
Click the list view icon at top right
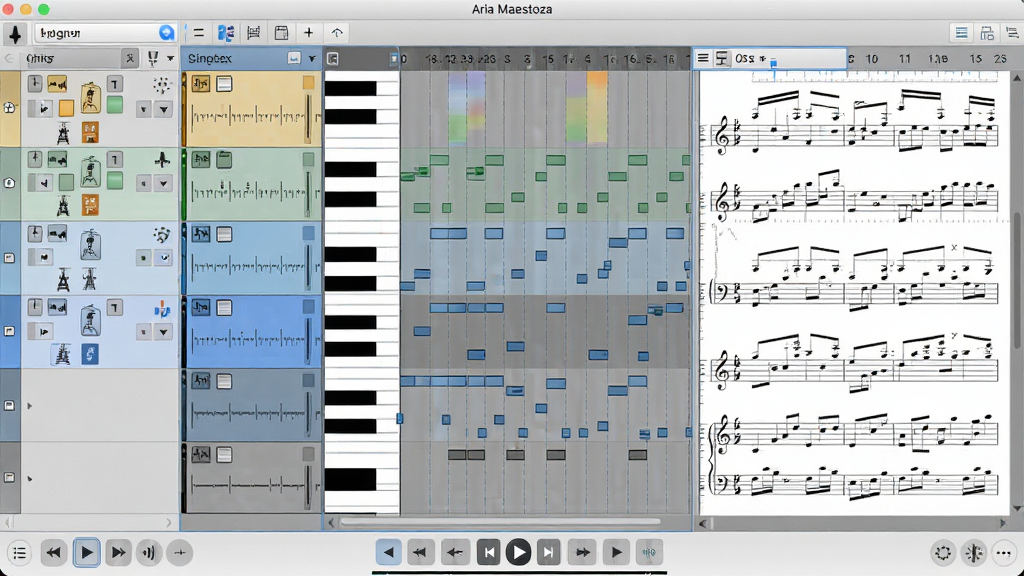pyautogui.click(x=961, y=33)
